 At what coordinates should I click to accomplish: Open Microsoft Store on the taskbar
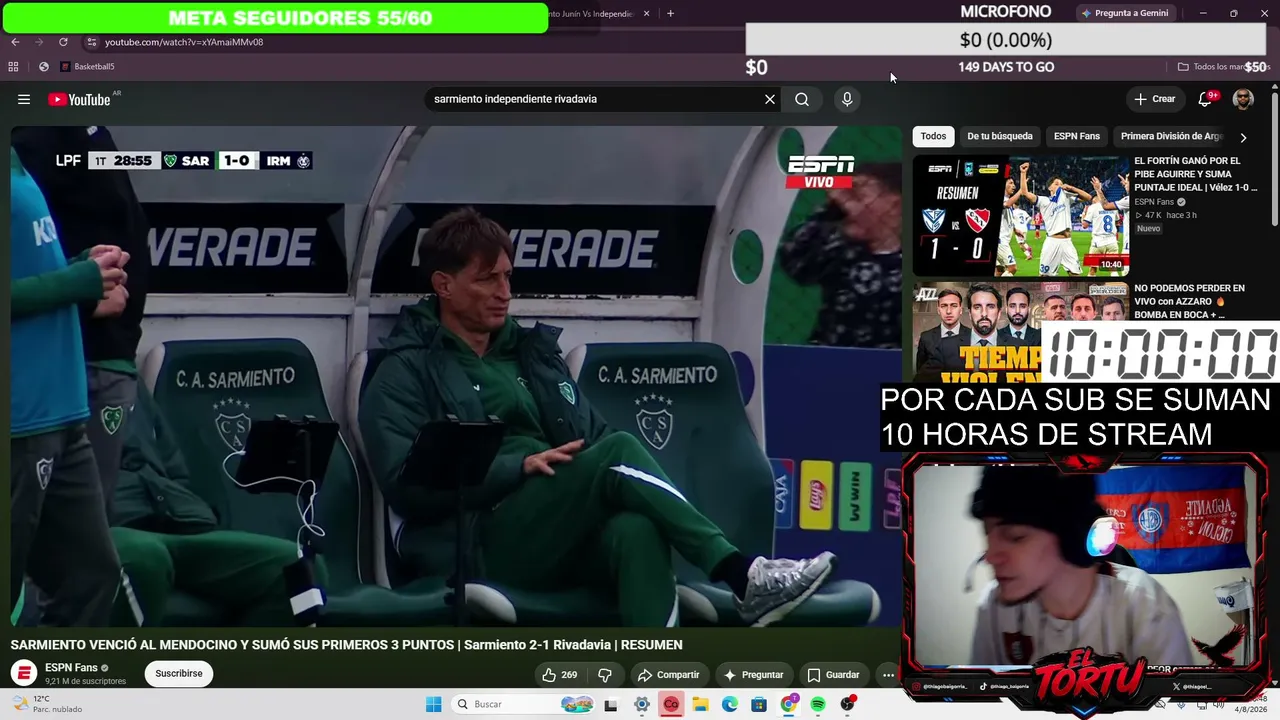coord(759,704)
